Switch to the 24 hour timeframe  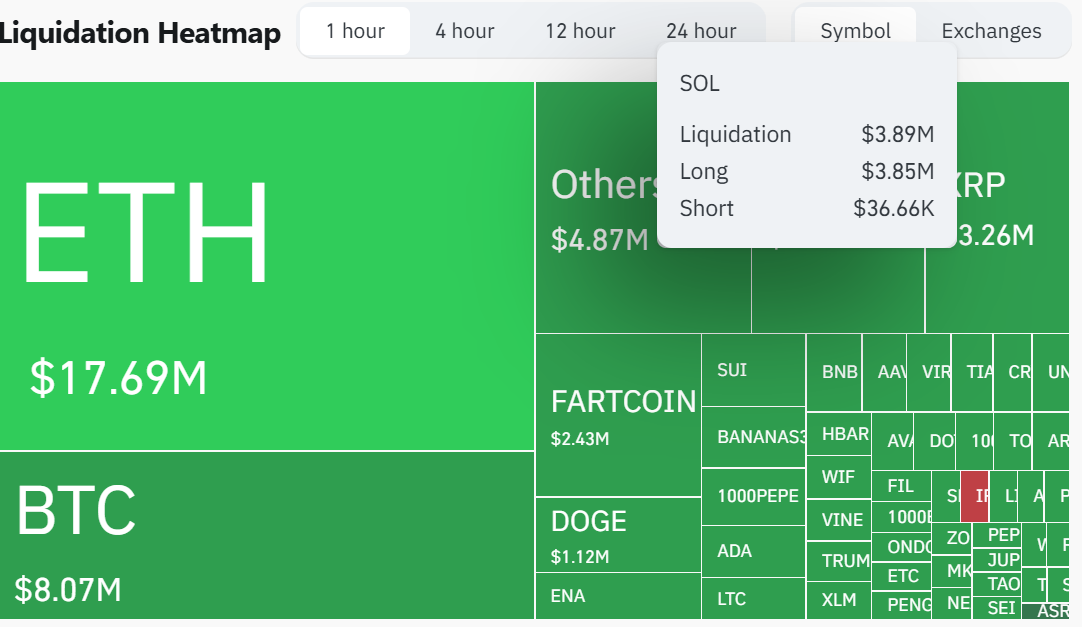click(x=701, y=31)
